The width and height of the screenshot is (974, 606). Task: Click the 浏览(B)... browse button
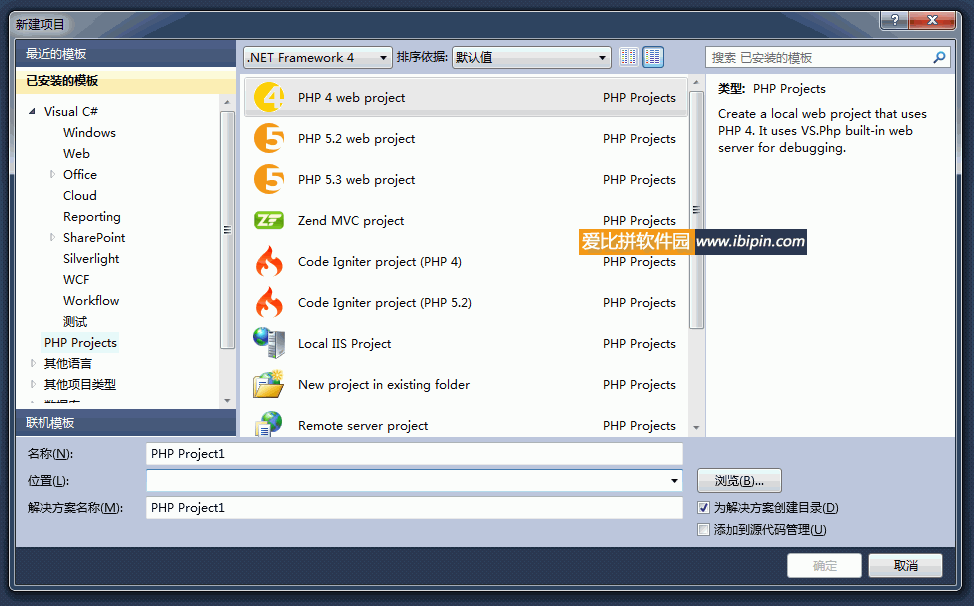[739, 481]
